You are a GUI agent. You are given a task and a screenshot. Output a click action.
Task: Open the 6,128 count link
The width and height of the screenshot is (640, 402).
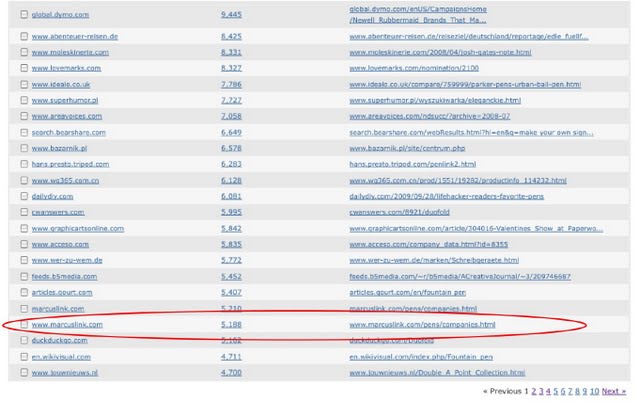(x=231, y=180)
